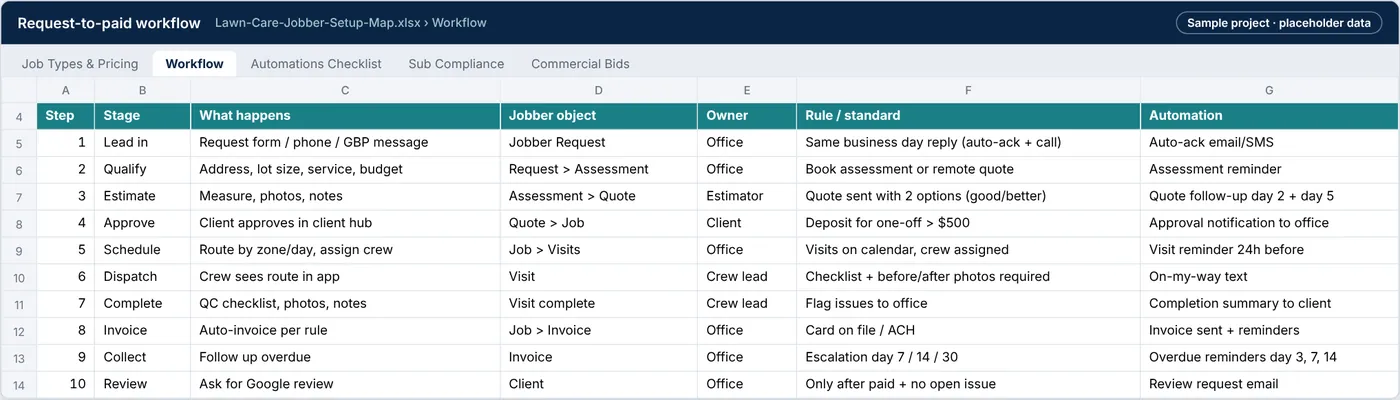Select cell 'Crew sees route in app'
Image resolution: width=1400 pixels, height=400 pixels.
point(345,277)
